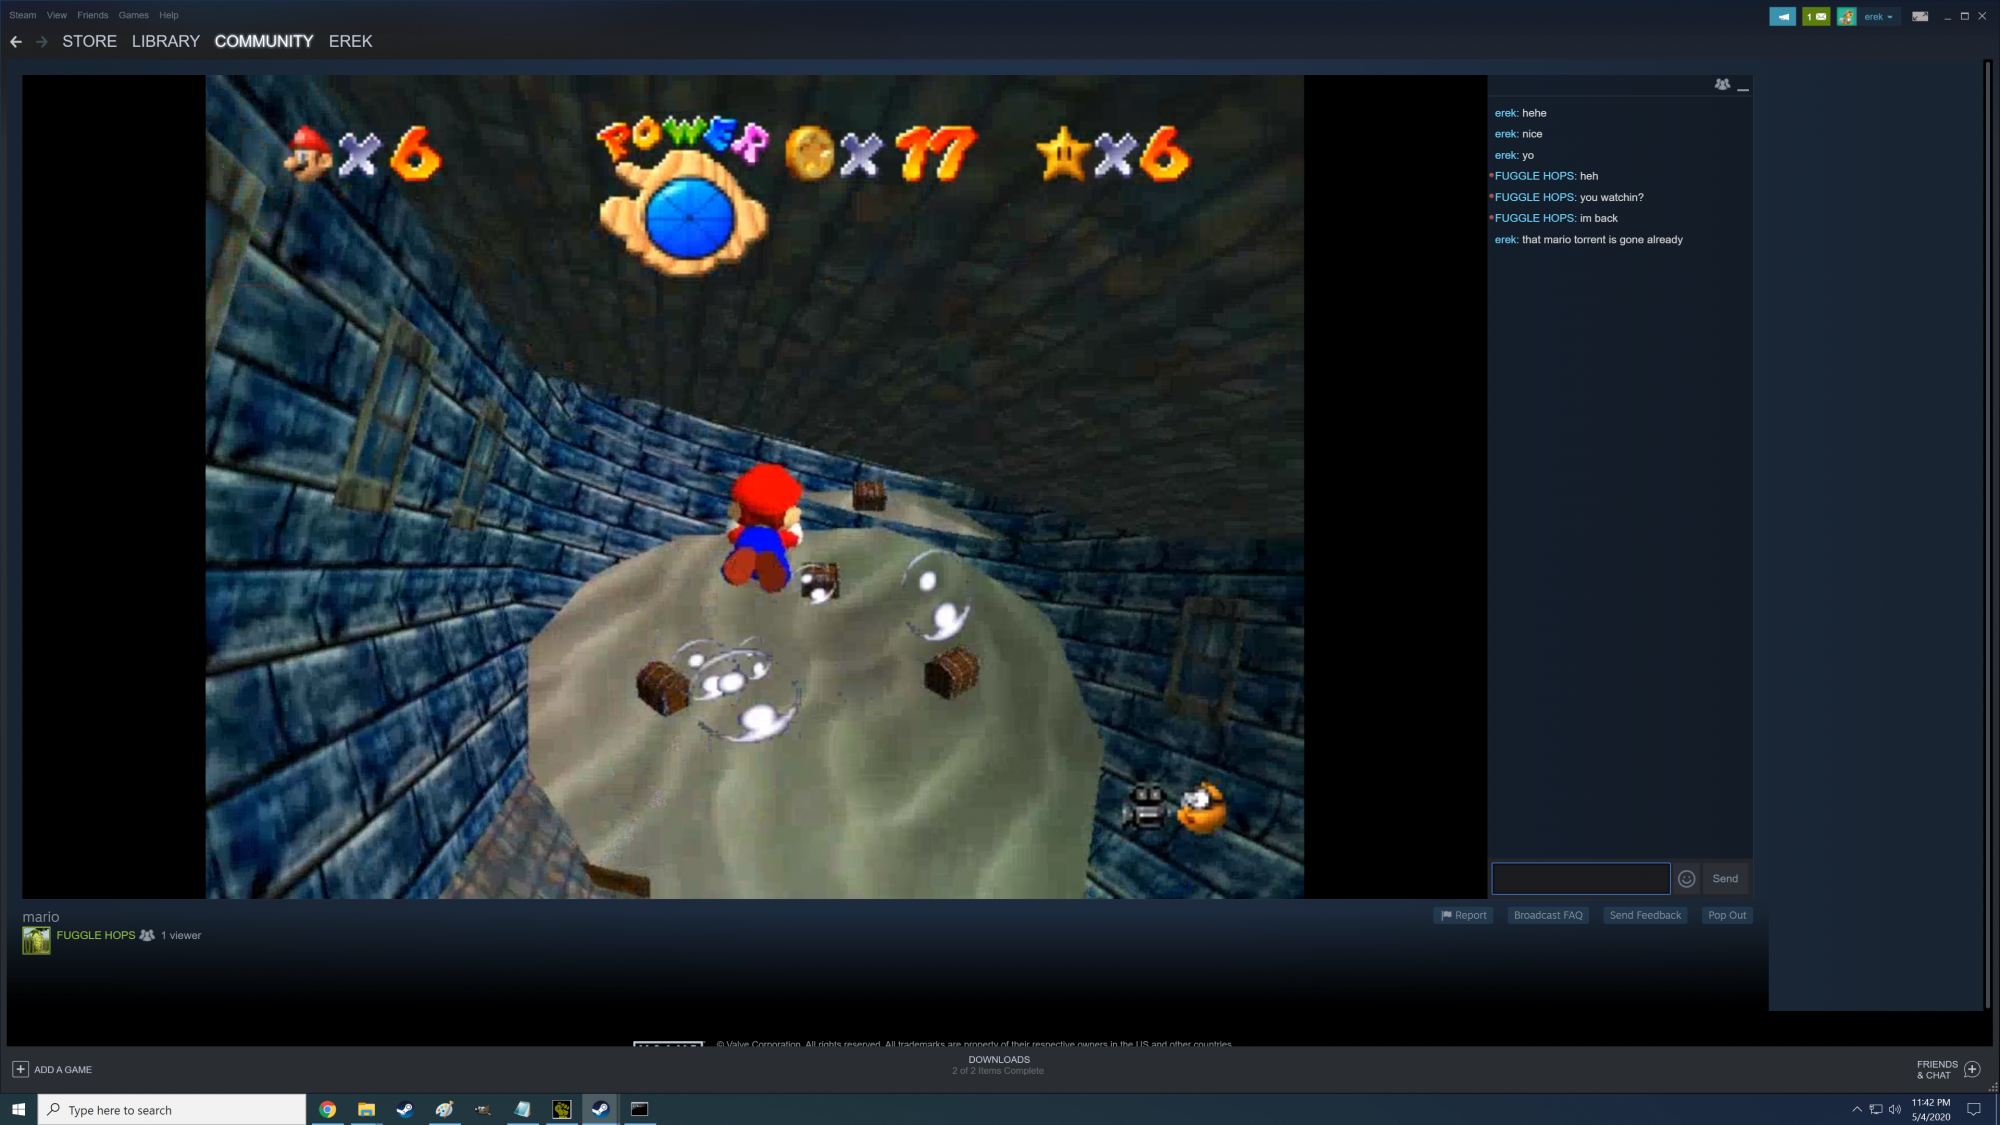This screenshot has height=1125, width=2000.
Task: Open the Broadcast FAQ link
Action: point(1548,915)
